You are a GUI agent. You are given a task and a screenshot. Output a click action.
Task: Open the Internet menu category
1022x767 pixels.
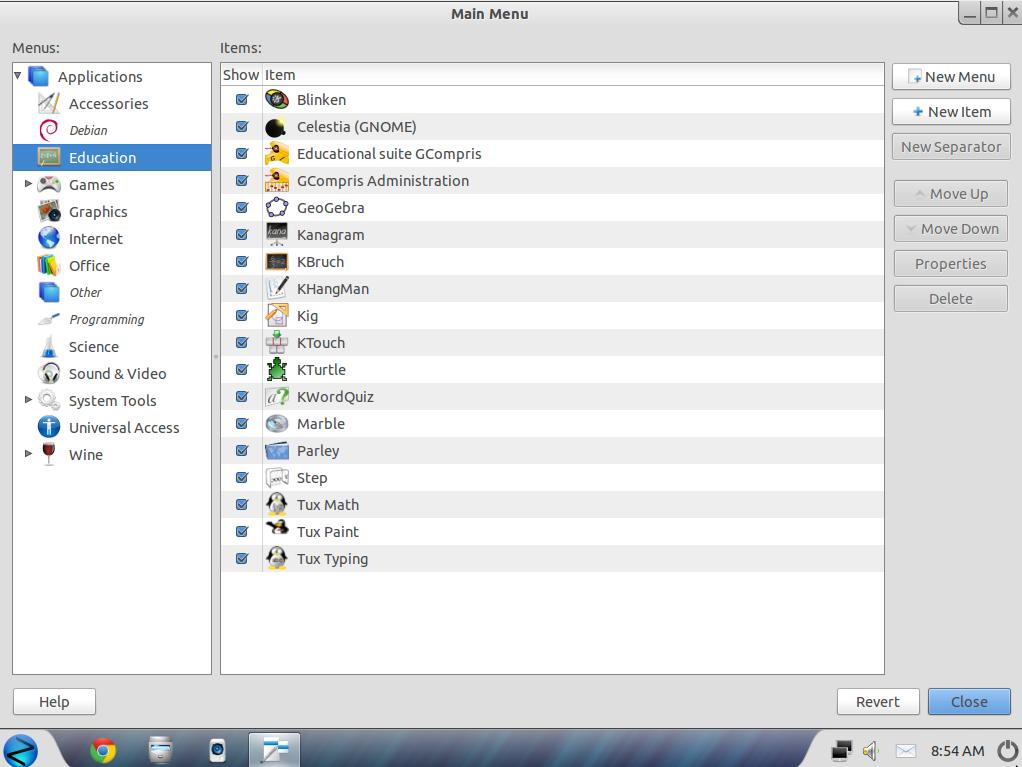point(95,239)
